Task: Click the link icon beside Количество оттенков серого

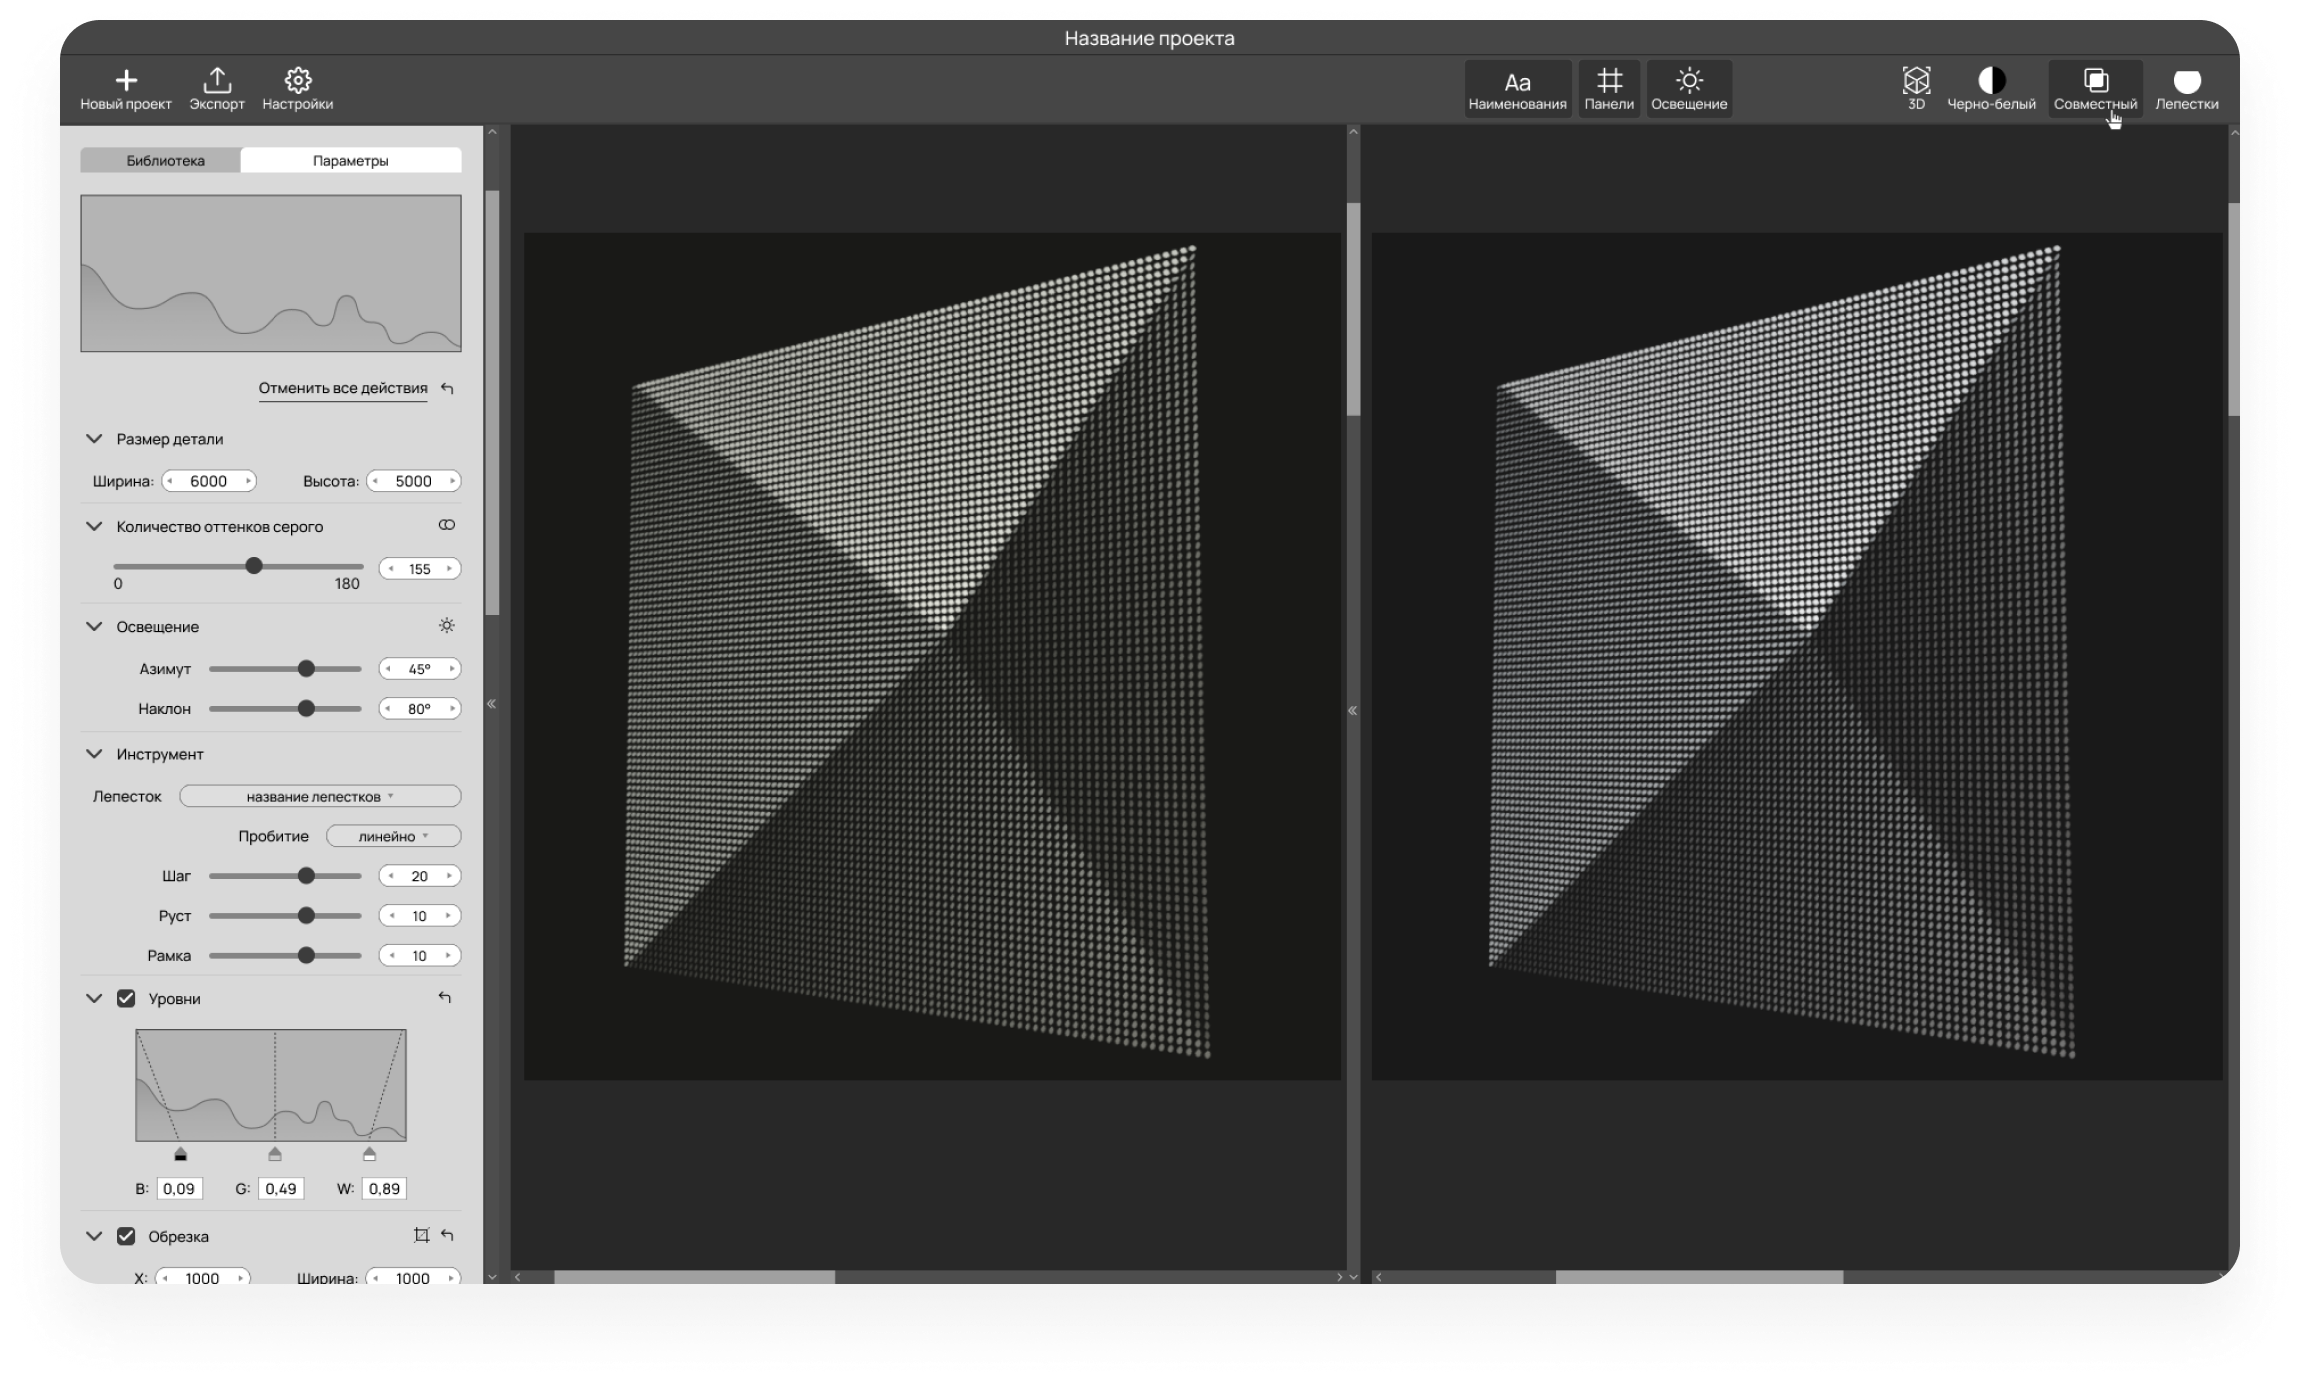Action: (x=447, y=525)
